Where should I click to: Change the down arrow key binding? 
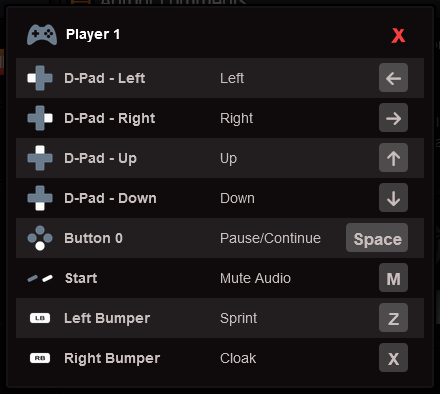pyautogui.click(x=393, y=198)
